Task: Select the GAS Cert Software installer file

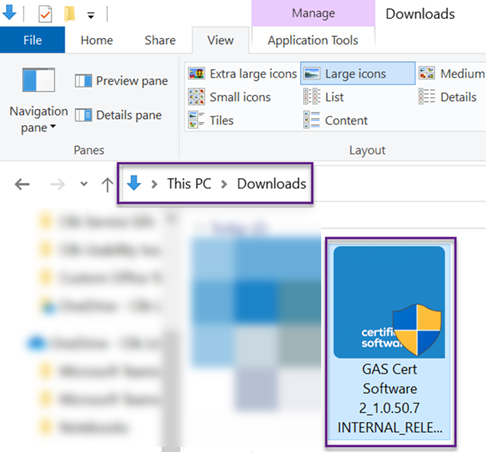Action: click(x=390, y=342)
